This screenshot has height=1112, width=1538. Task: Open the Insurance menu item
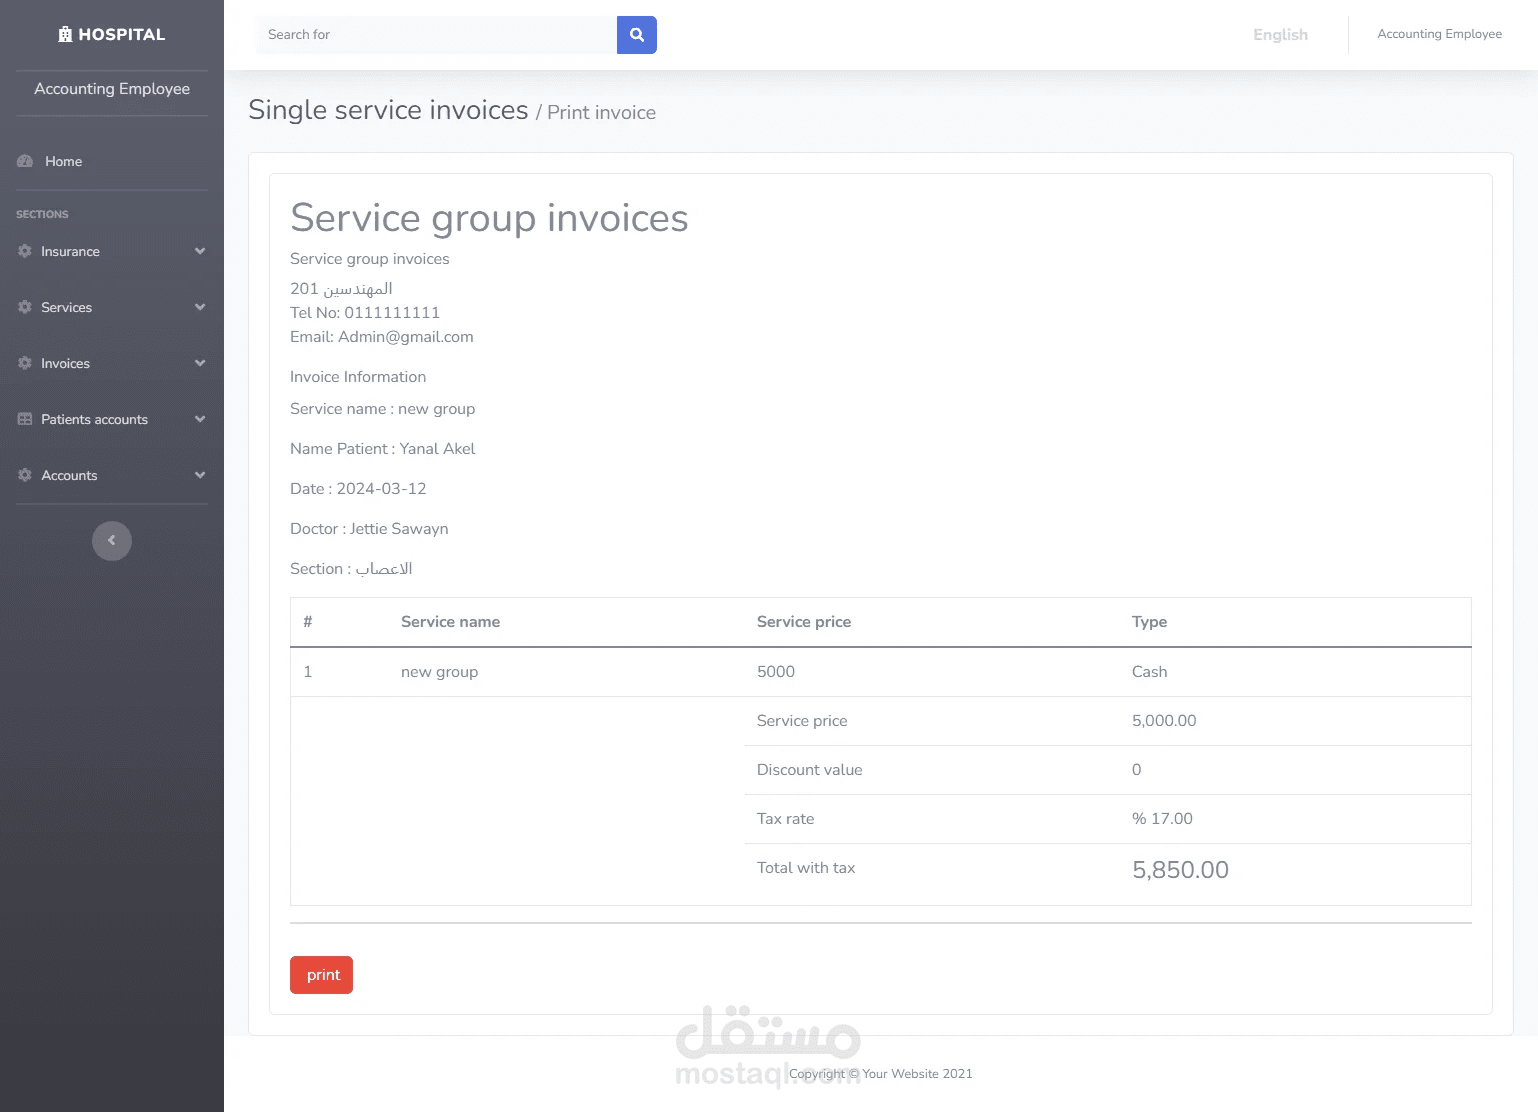click(x=112, y=251)
